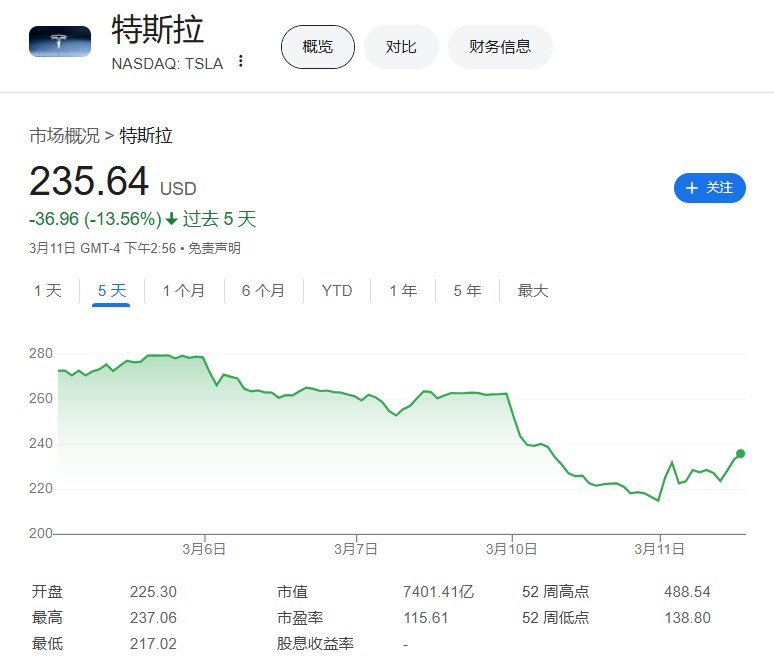
Task: Choose the YTD chart range
Action: click(337, 290)
